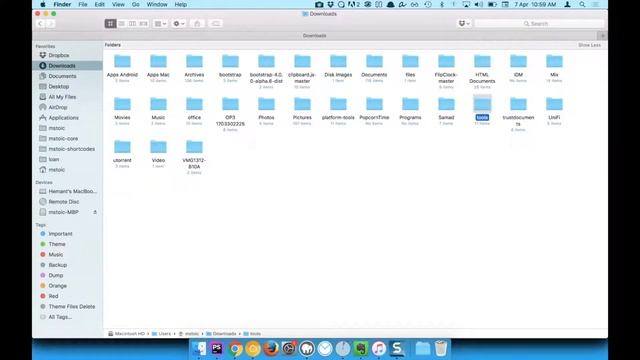Image resolution: width=640 pixels, height=360 pixels.
Task: Open the Window menu
Action: (157, 4)
